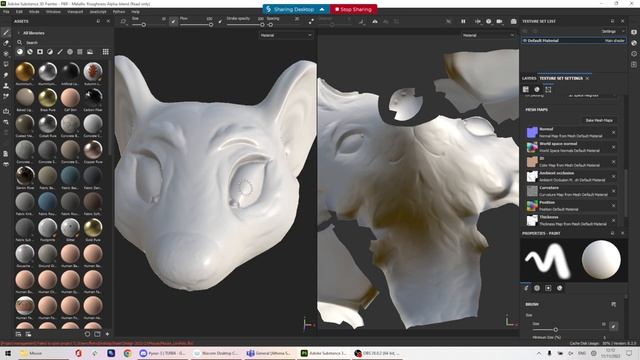The image size is (640, 360).
Task: Open the Viewport menu
Action: point(75,12)
